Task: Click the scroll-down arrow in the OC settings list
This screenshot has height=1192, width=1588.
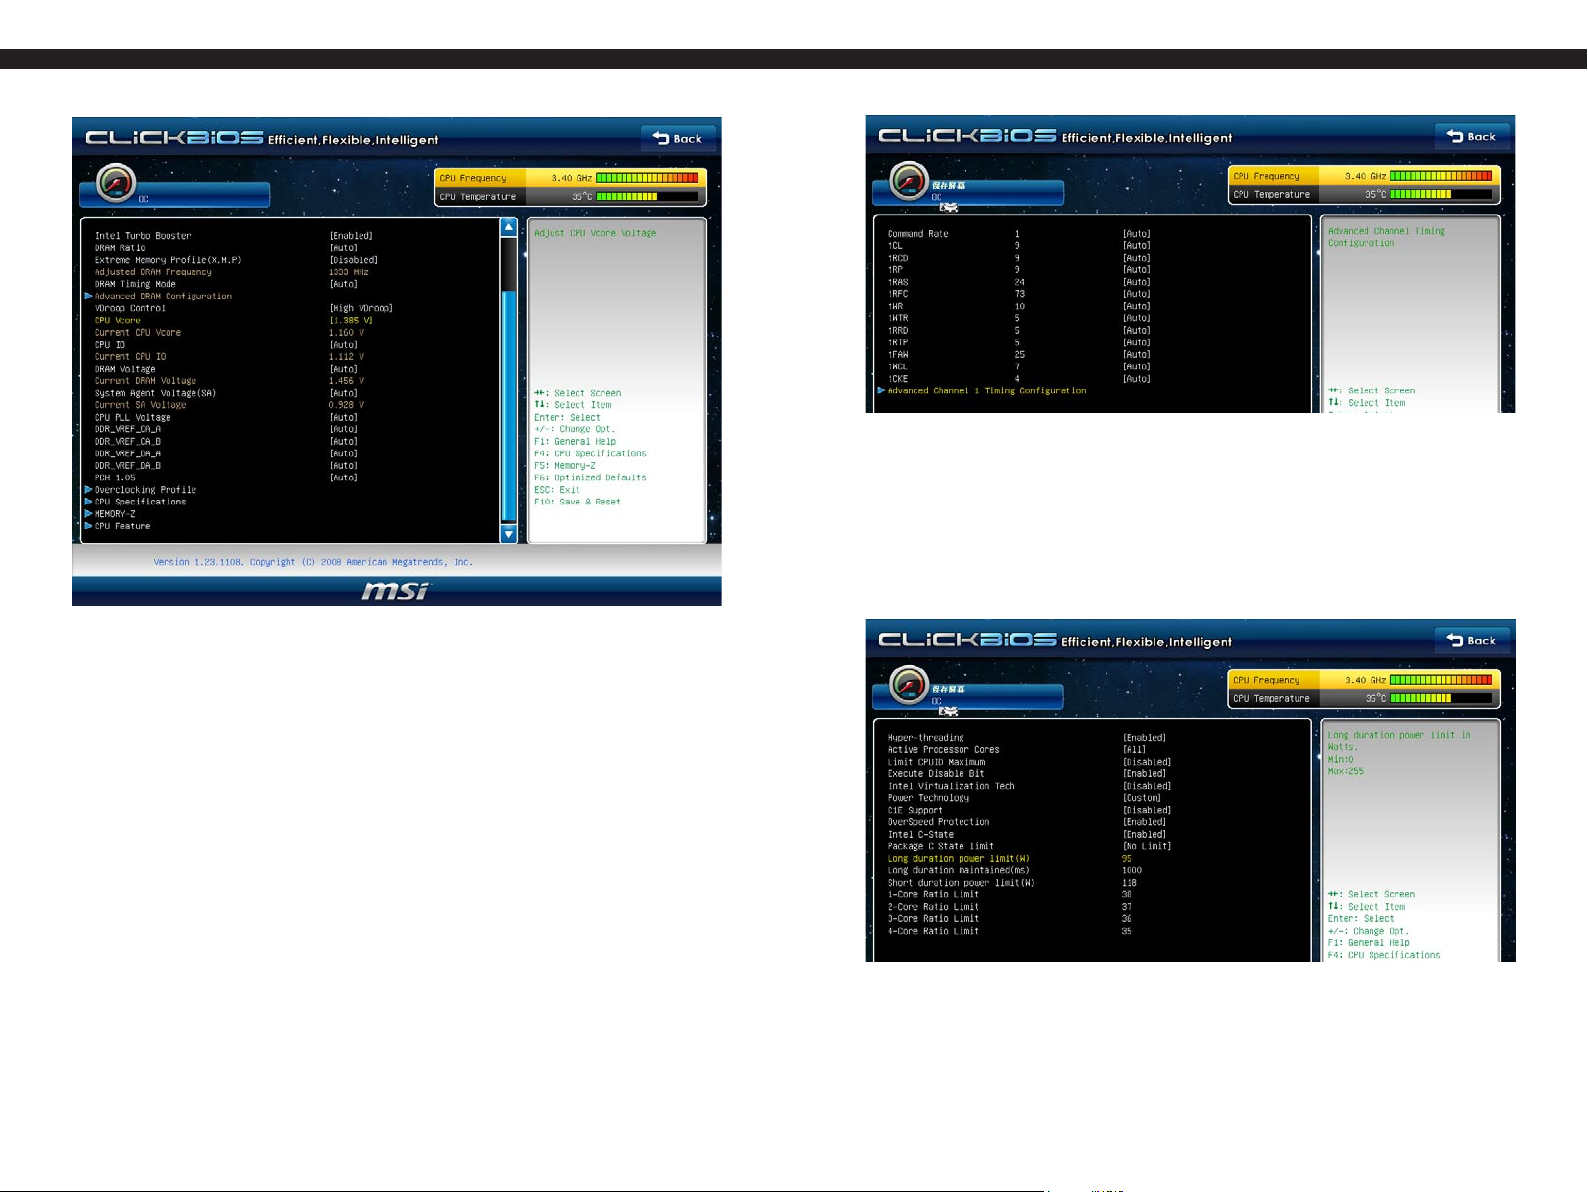Action: point(508,534)
